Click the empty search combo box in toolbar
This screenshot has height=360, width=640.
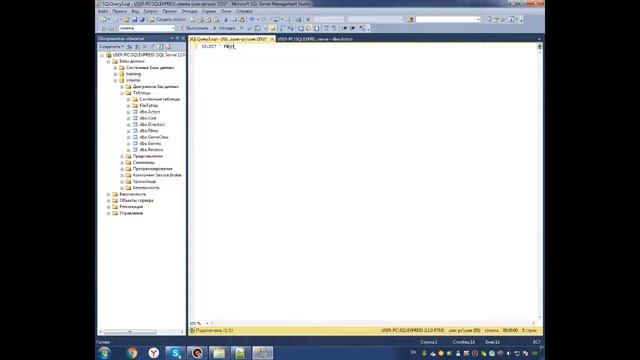(x=448, y=19)
